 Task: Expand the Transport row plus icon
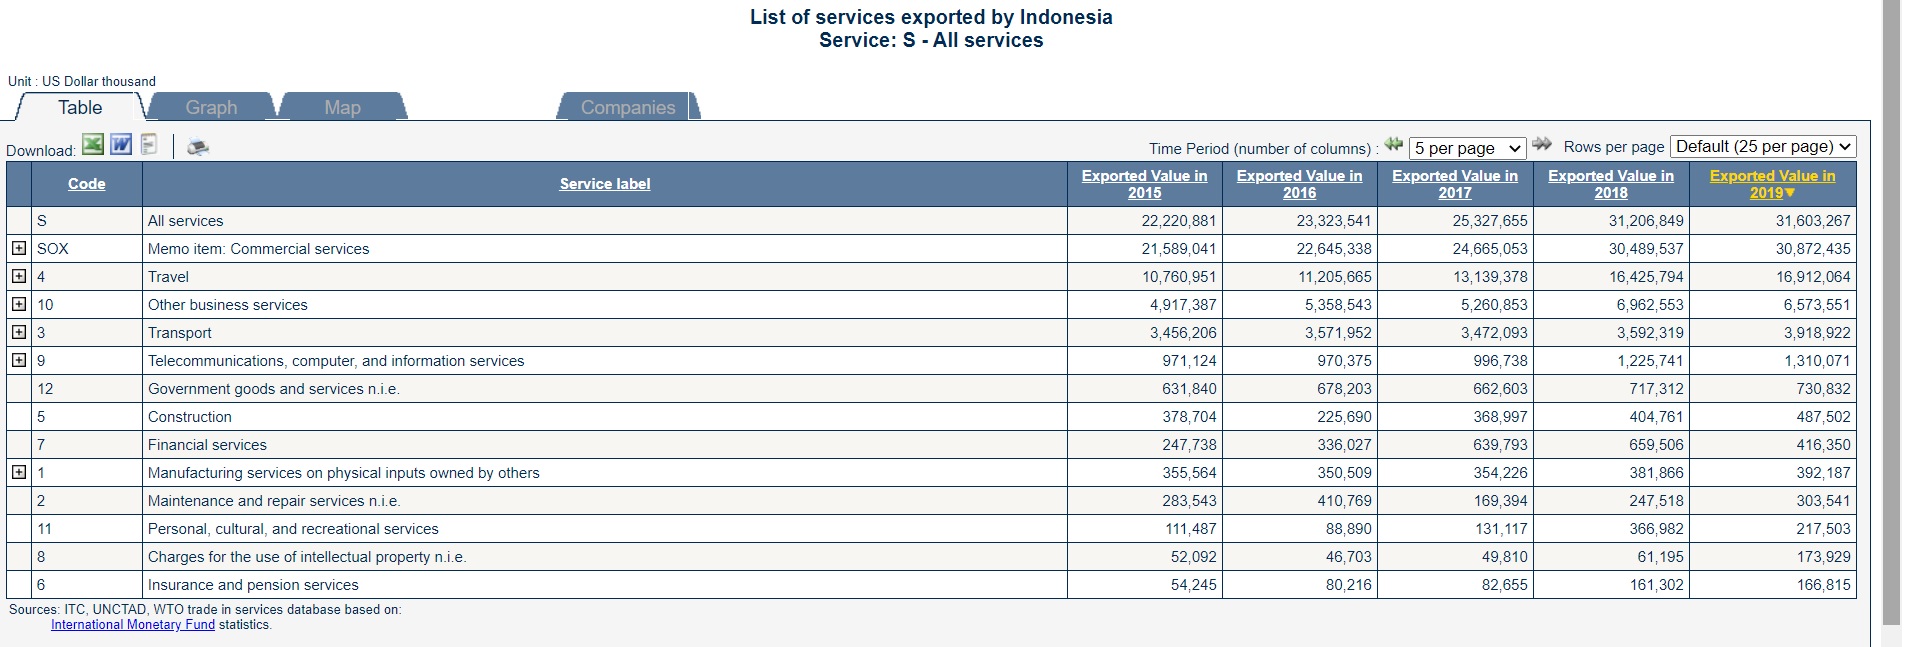[x=19, y=332]
